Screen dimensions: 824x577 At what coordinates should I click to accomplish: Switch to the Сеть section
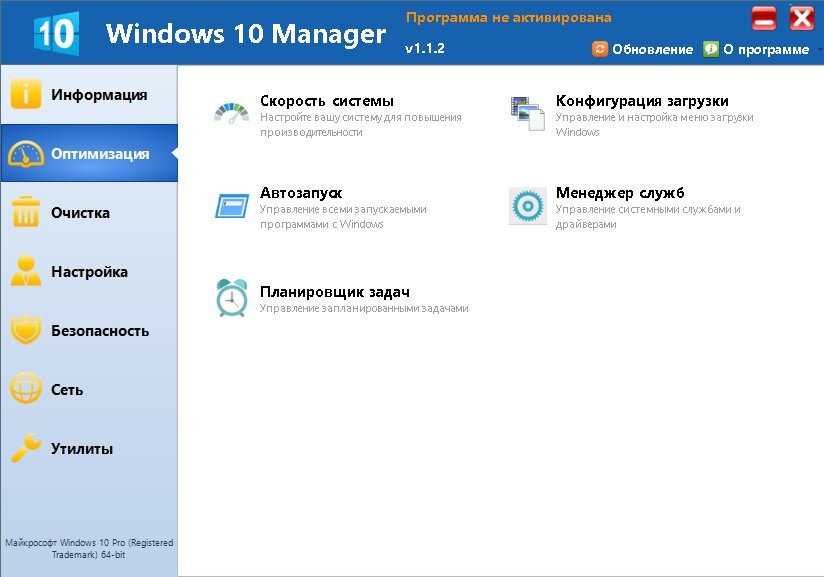point(89,389)
